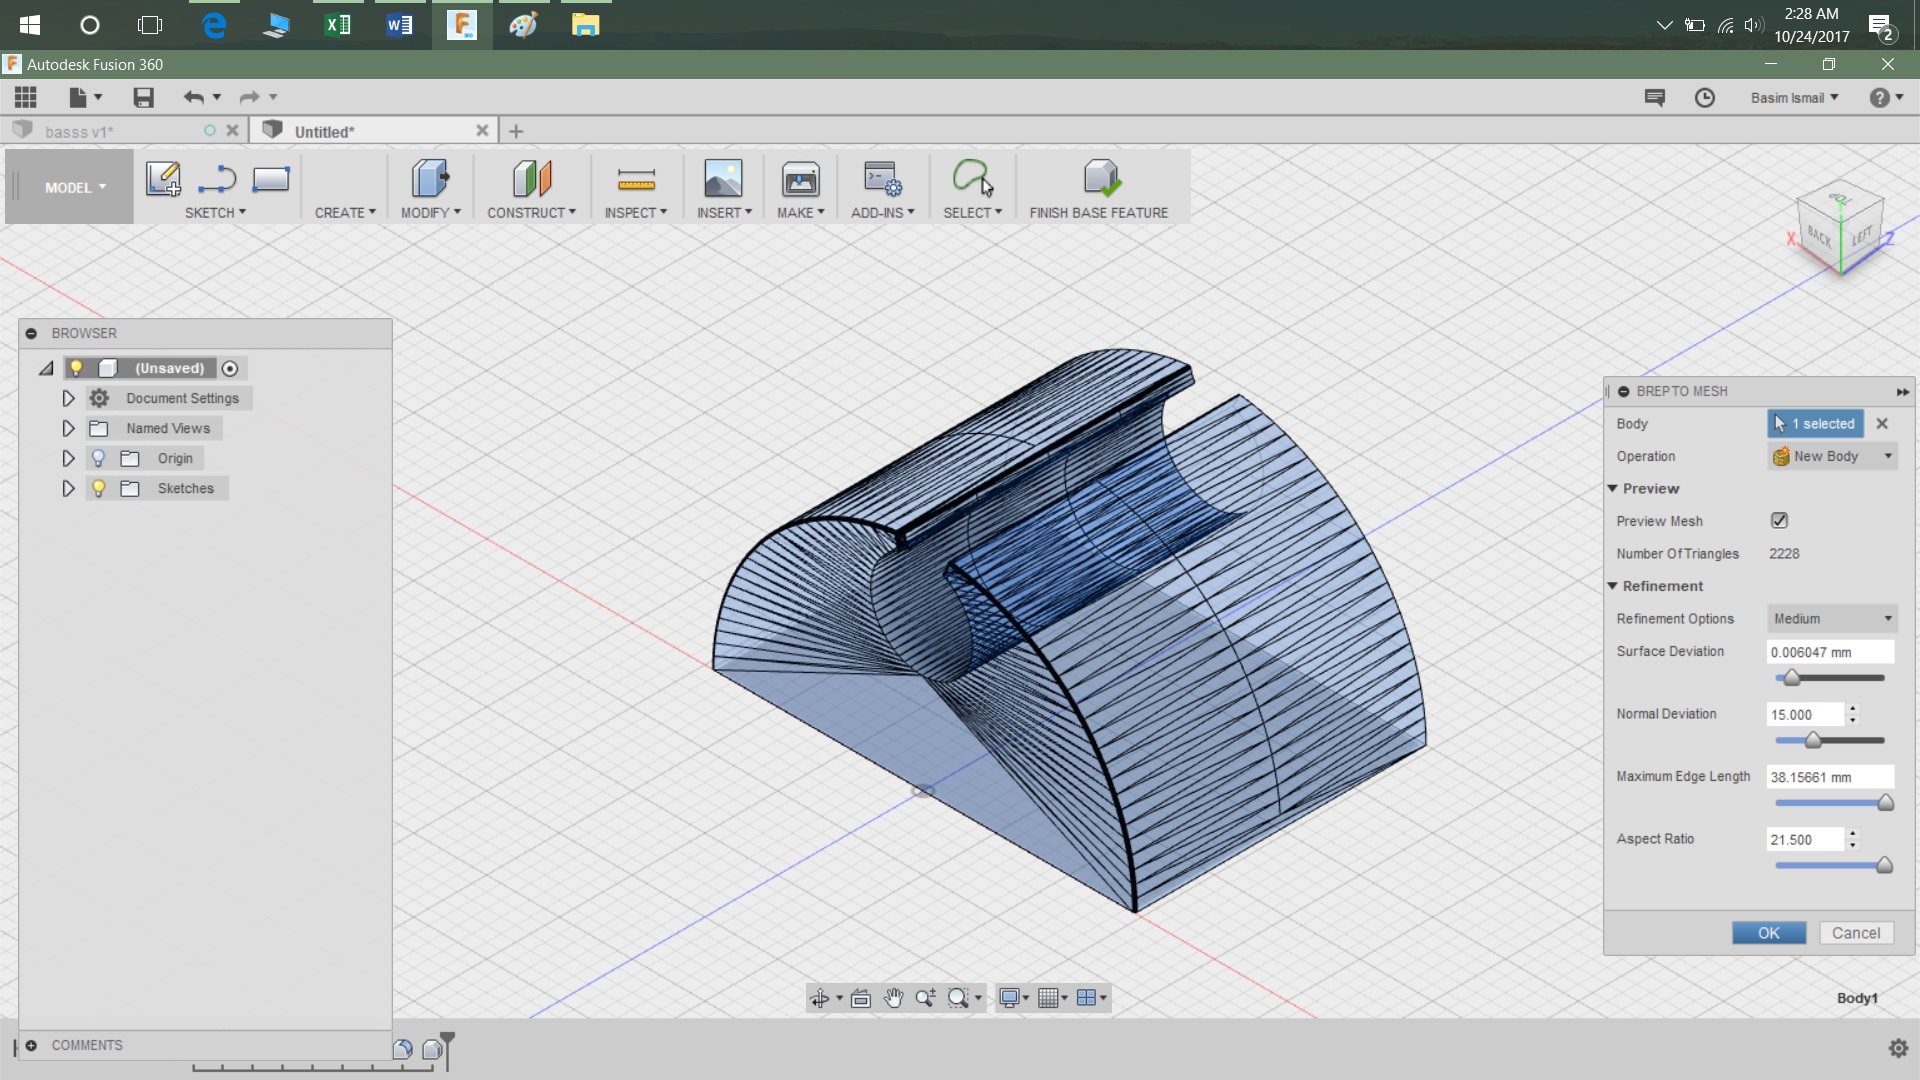
Task: Clear the body selection X
Action: tap(1882, 423)
